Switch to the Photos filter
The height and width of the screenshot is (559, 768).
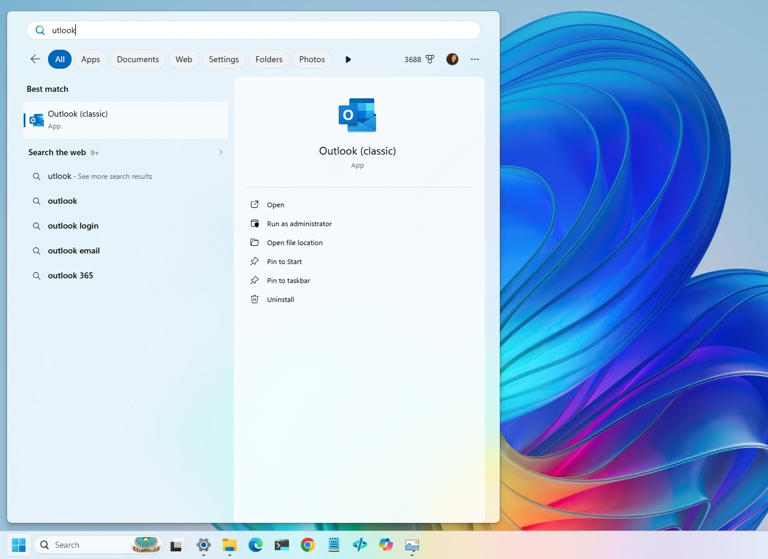click(x=312, y=59)
